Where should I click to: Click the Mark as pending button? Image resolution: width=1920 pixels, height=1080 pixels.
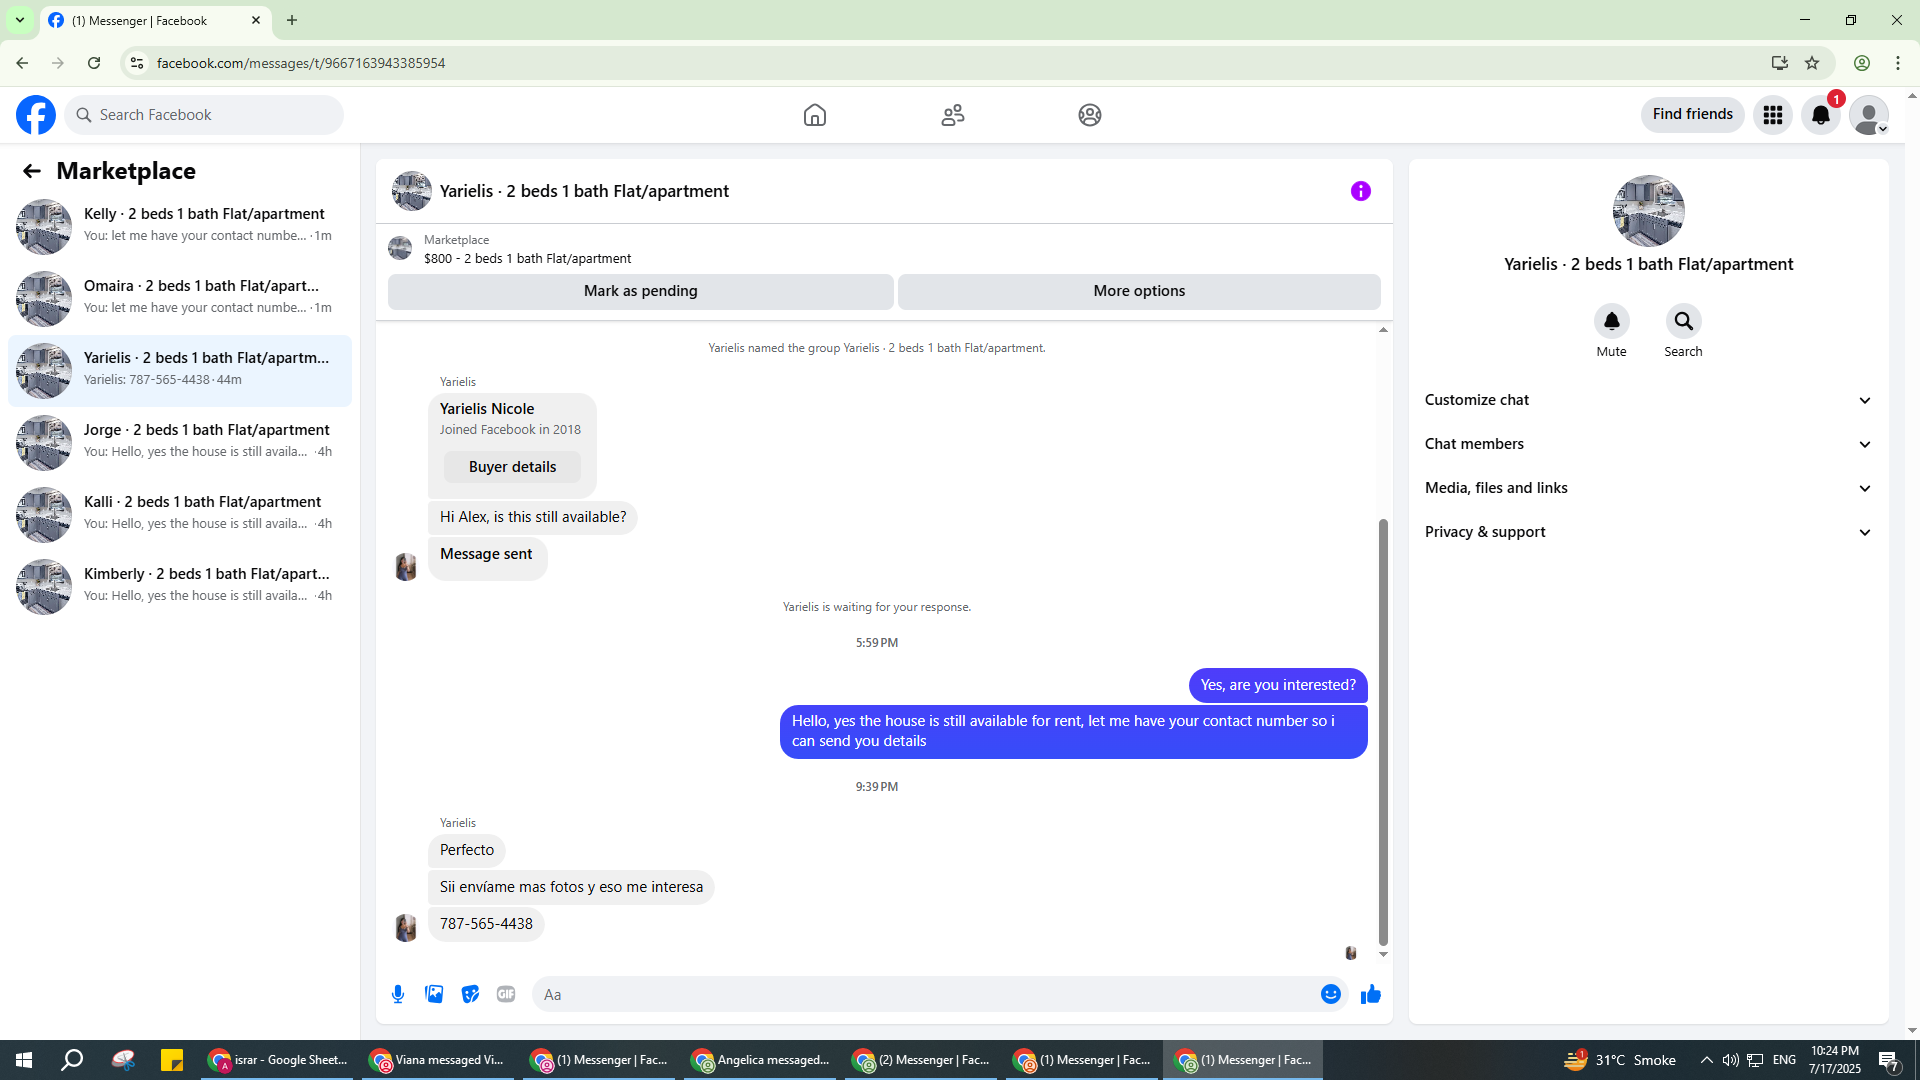tap(641, 291)
